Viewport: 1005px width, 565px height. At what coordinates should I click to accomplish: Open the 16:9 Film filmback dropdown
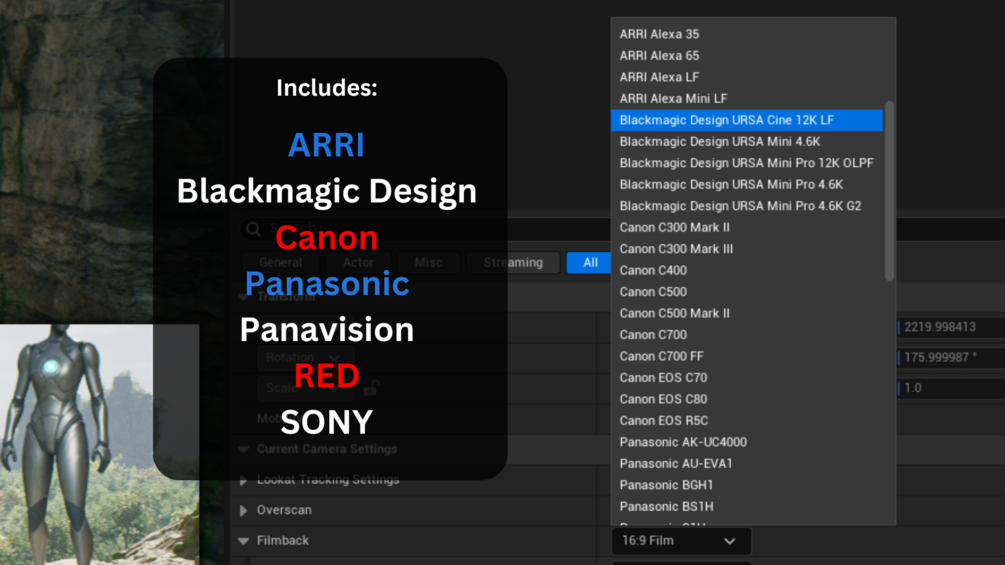point(680,541)
